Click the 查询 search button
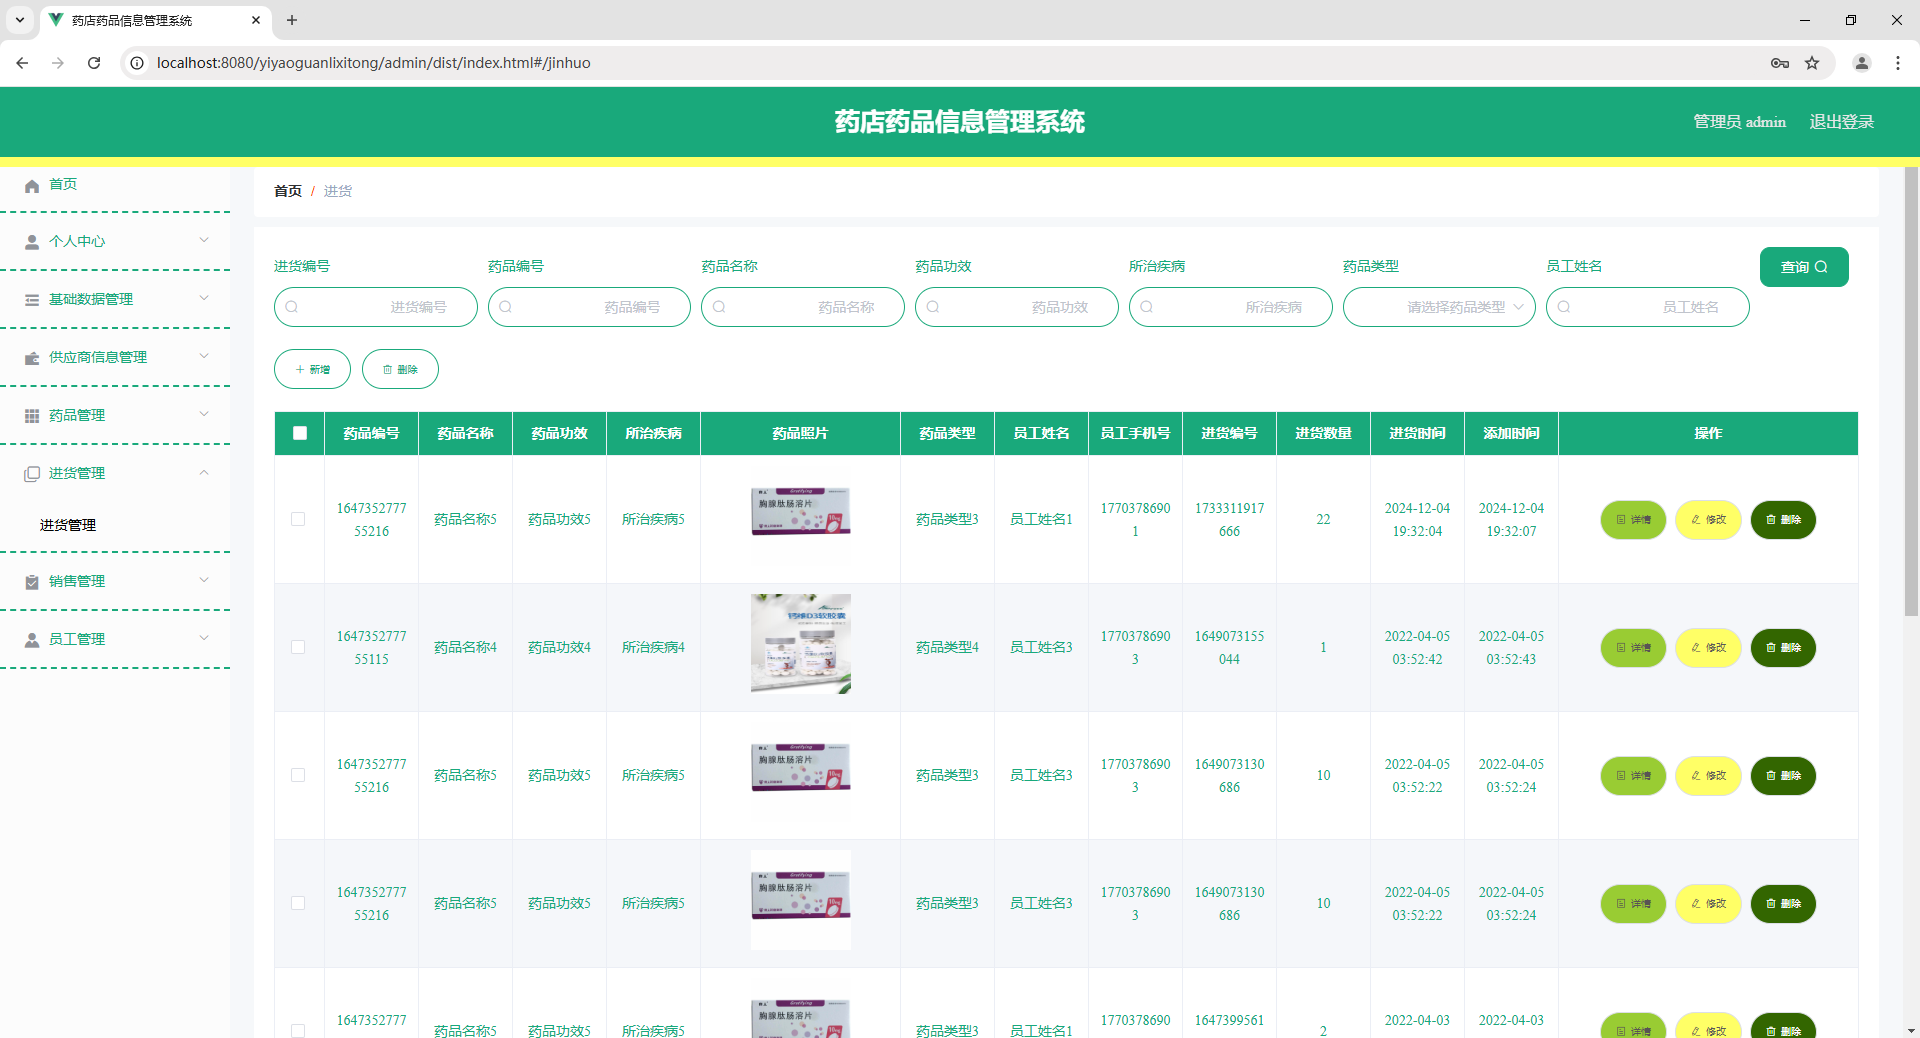1920x1038 pixels. (1804, 267)
